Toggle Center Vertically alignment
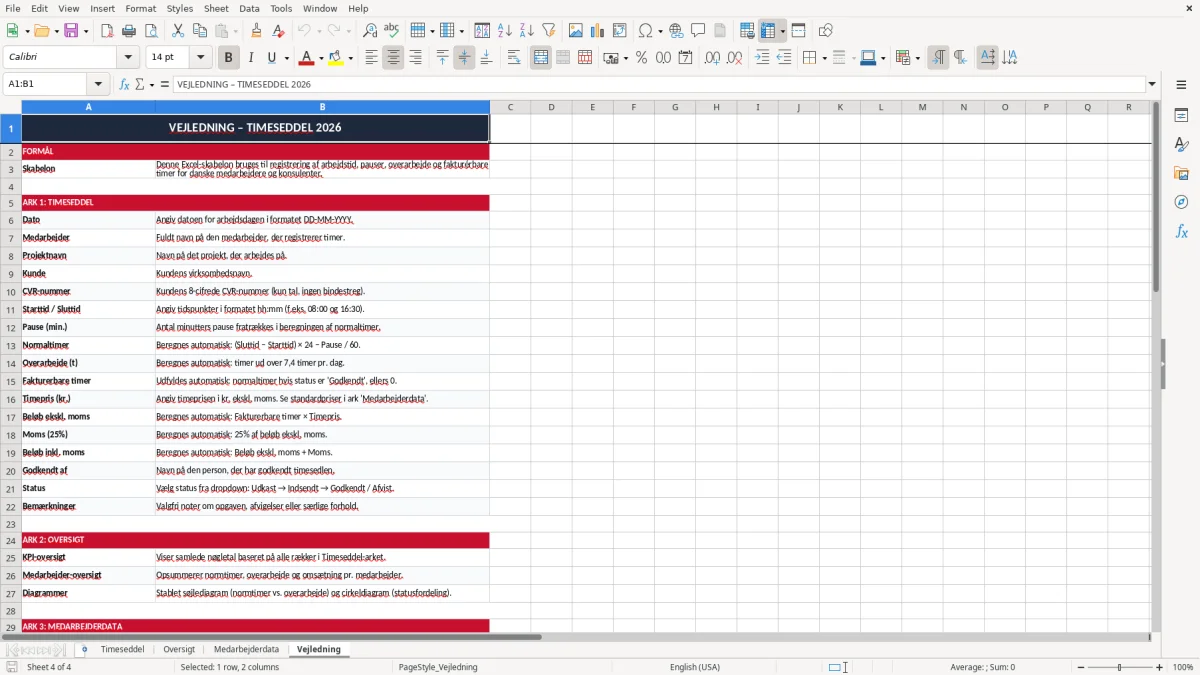 [464, 58]
